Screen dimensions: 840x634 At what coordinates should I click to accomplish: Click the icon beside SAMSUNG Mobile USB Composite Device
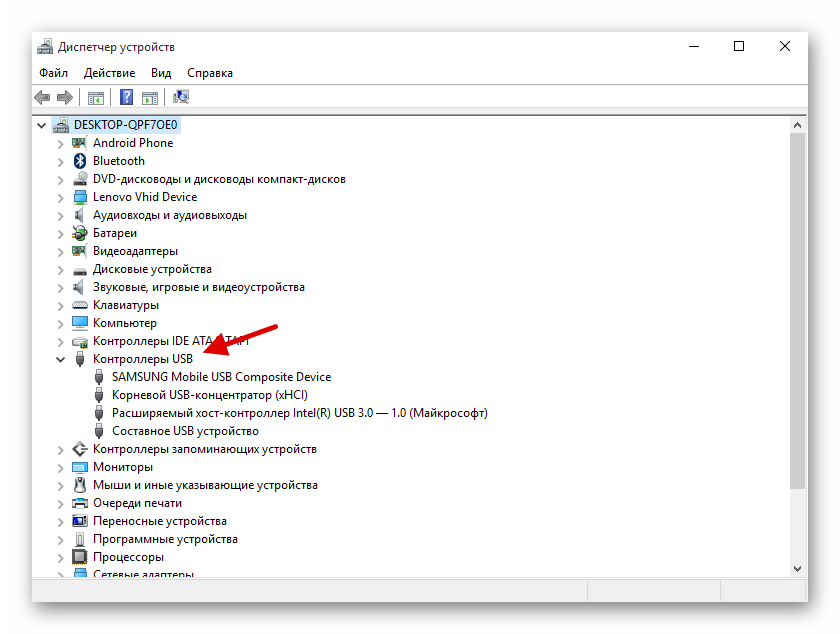tap(99, 377)
